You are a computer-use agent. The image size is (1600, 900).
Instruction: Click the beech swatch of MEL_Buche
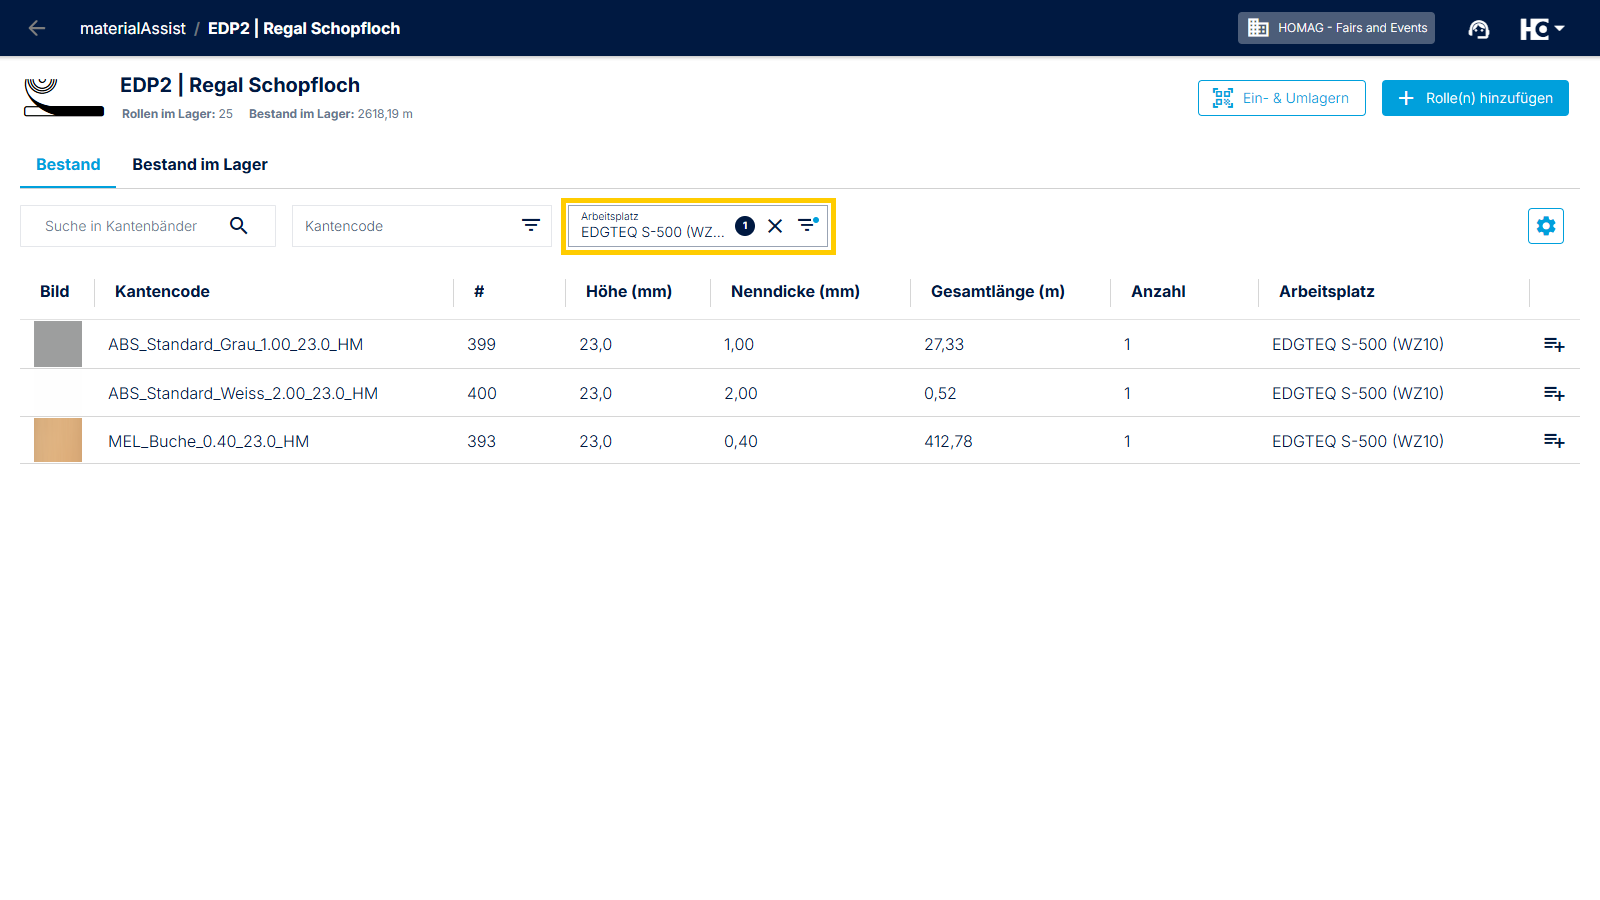point(58,440)
